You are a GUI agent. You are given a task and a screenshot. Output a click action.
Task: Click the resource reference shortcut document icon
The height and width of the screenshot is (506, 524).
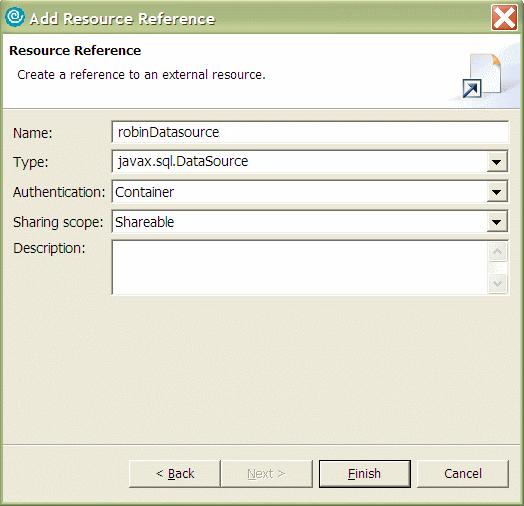(x=482, y=76)
